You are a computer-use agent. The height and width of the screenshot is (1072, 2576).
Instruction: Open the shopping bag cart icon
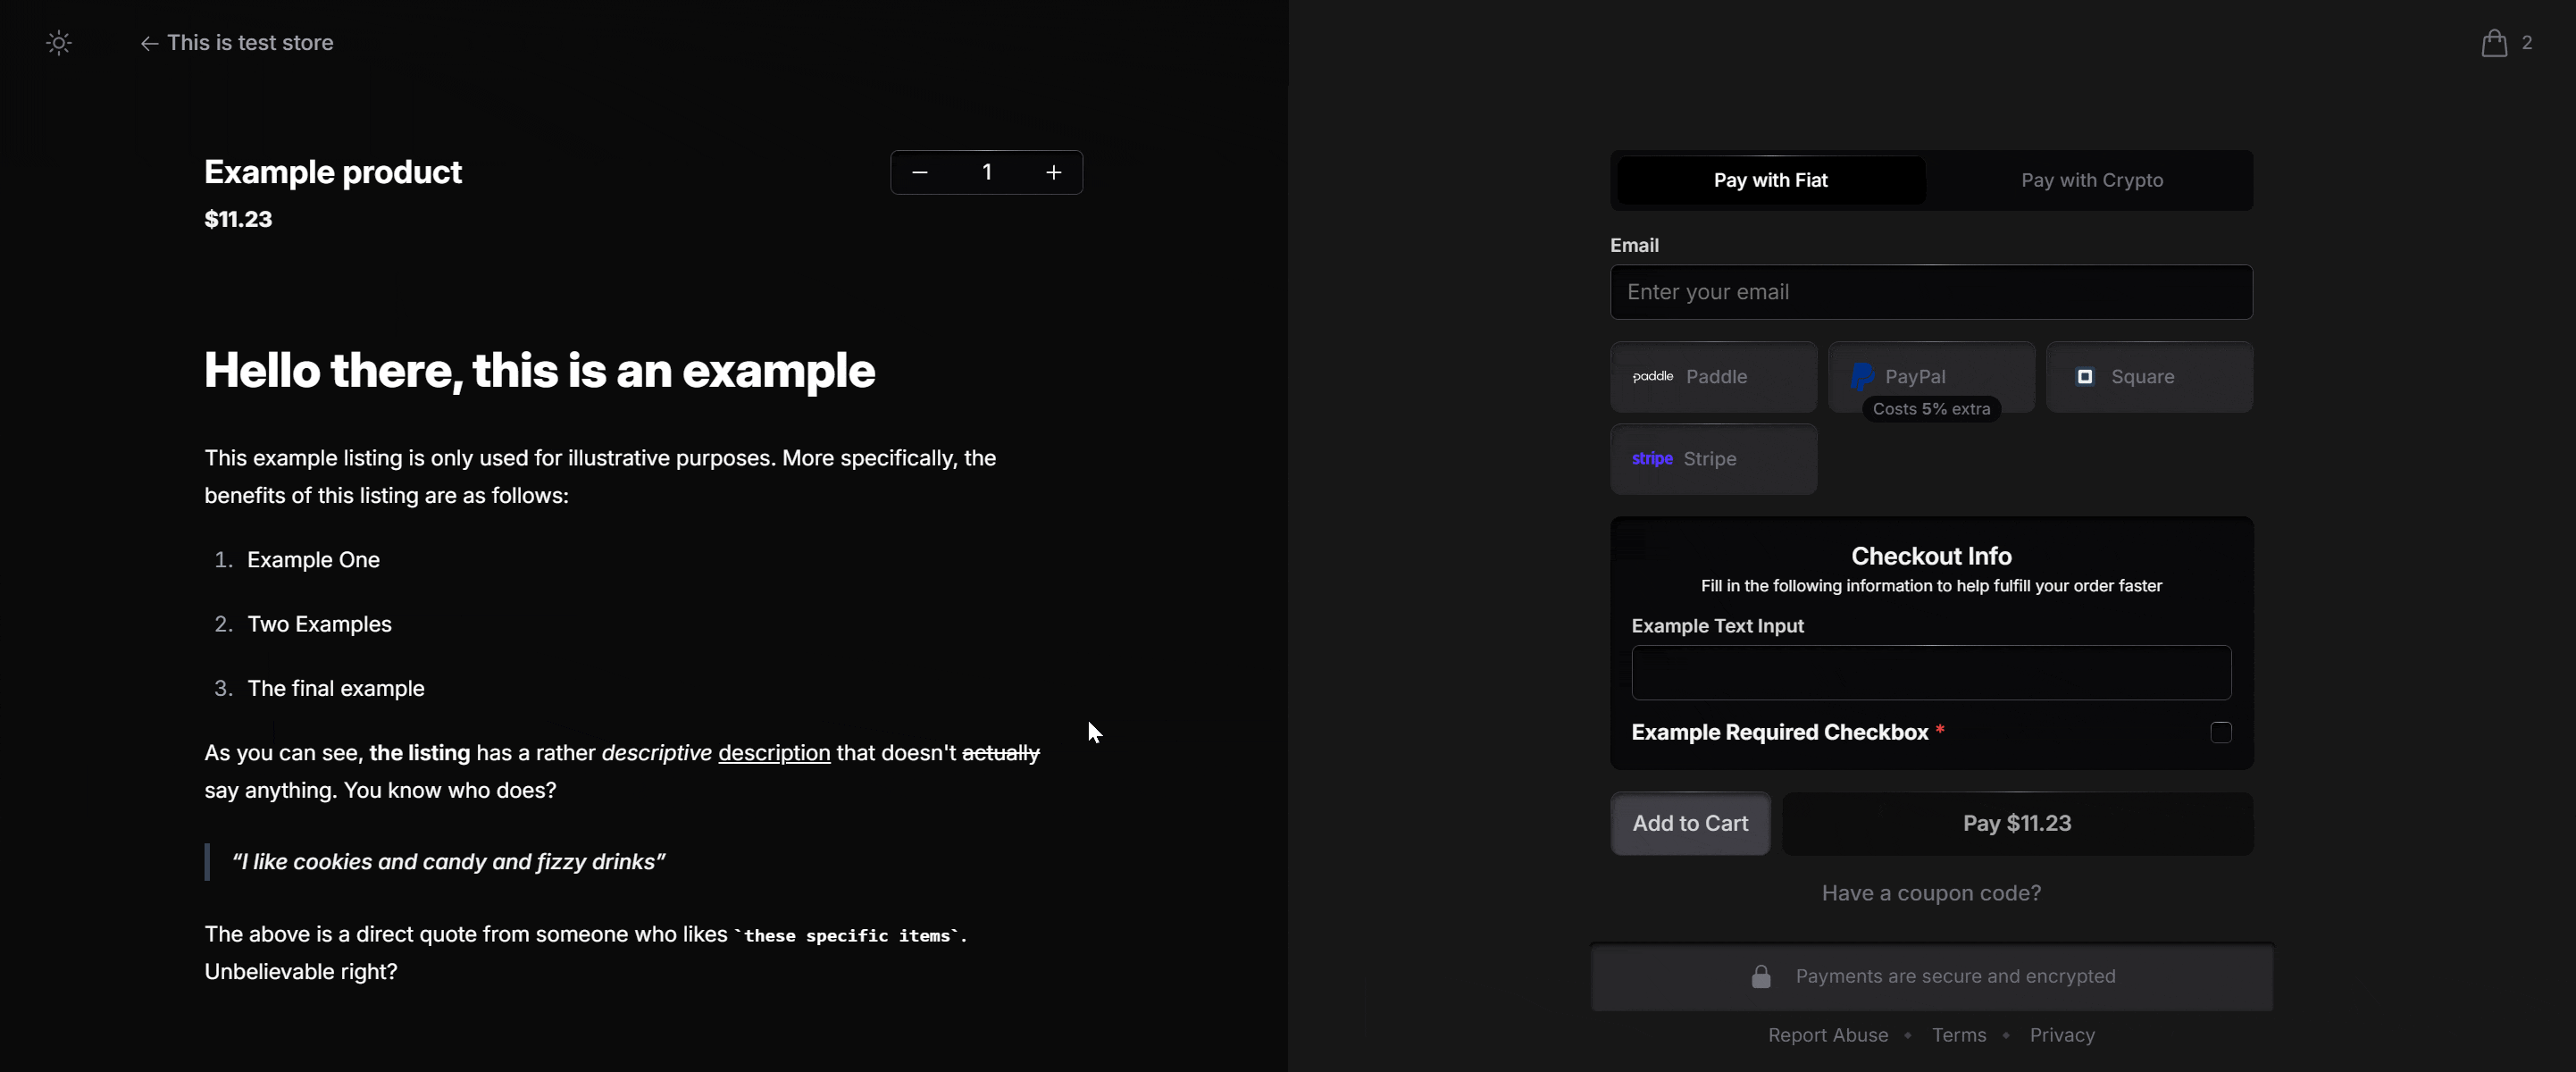(2493, 43)
